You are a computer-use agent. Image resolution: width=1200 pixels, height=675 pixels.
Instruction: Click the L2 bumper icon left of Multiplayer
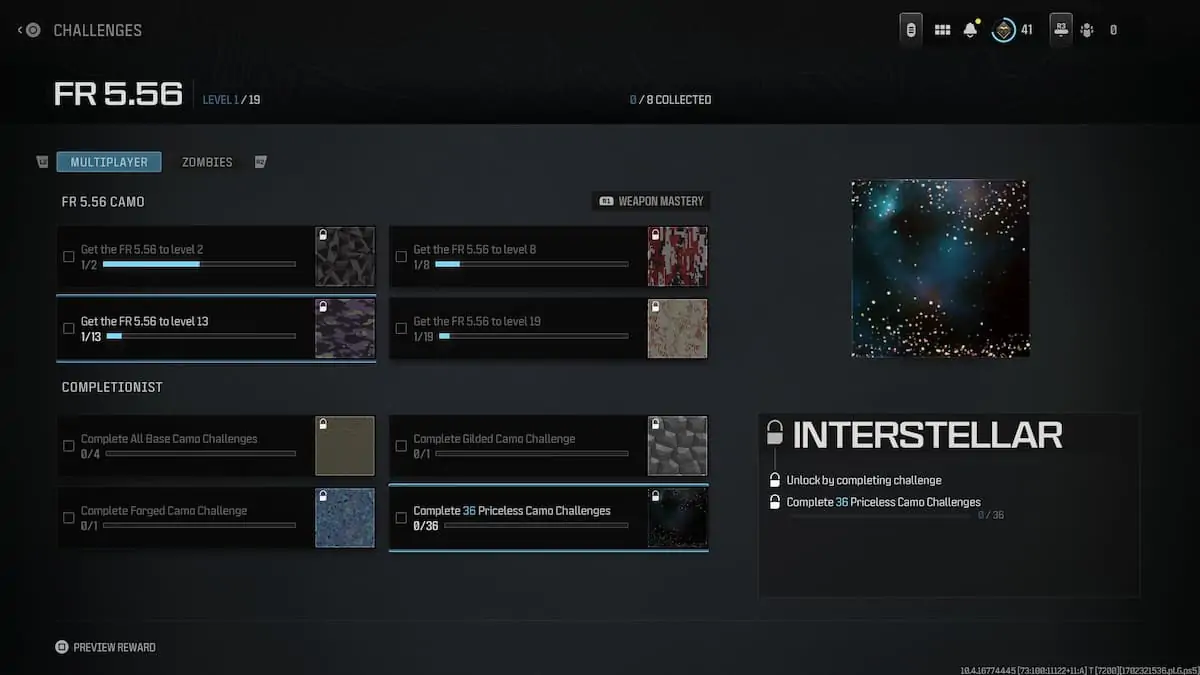(x=42, y=162)
